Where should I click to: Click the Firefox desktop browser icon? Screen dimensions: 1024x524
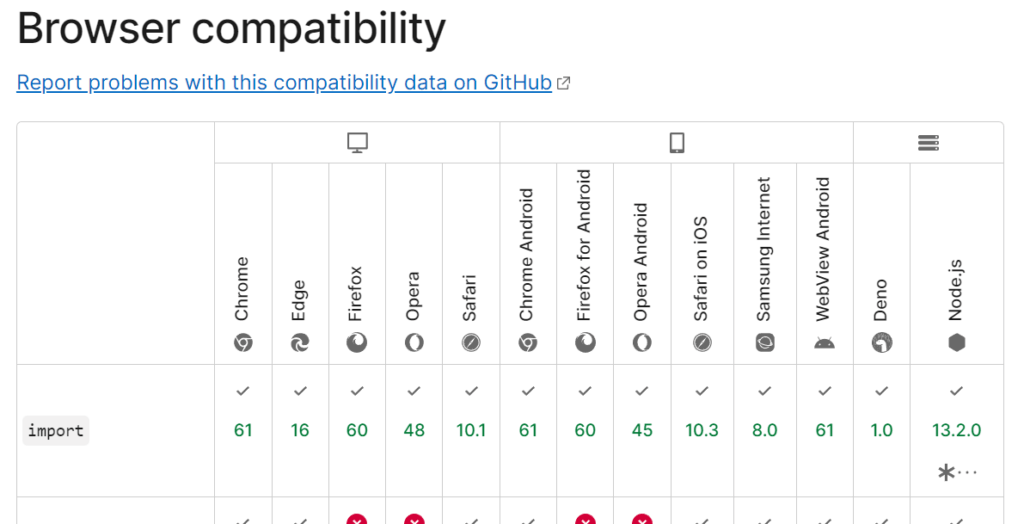coord(357,343)
